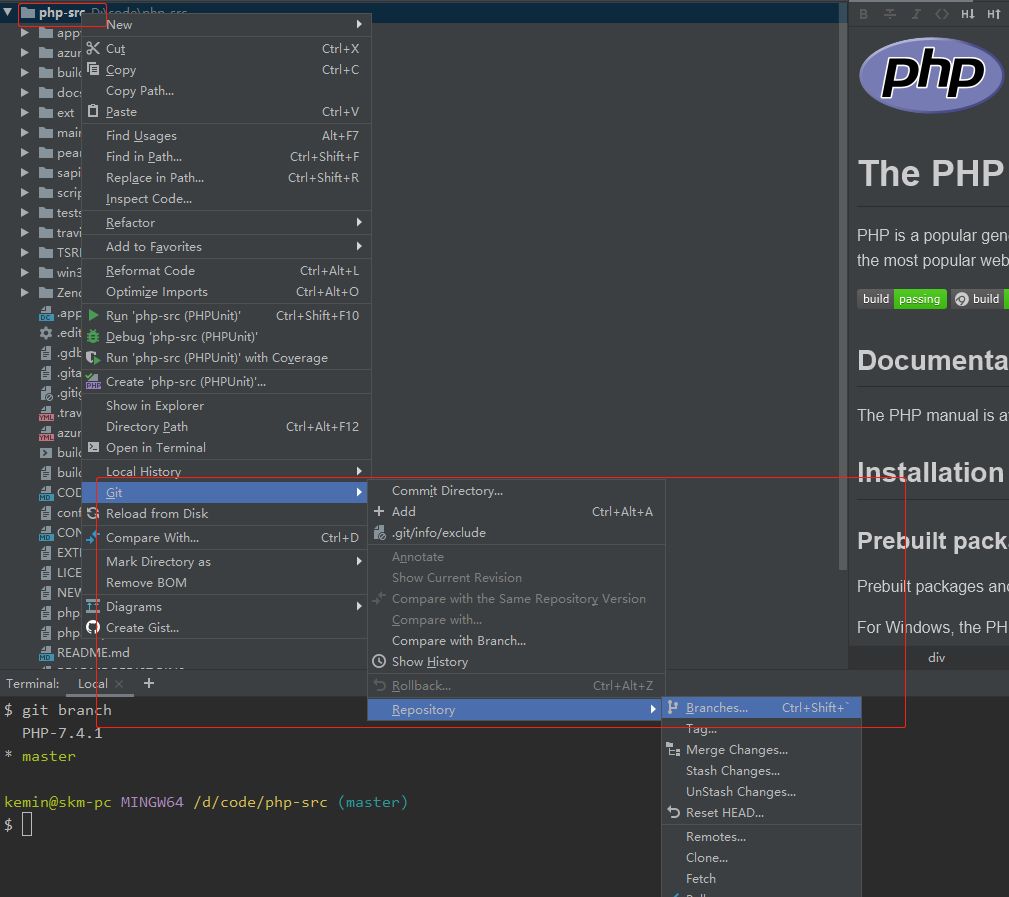Open a new terminal tab with plus
This screenshot has width=1009, height=897.
point(149,683)
